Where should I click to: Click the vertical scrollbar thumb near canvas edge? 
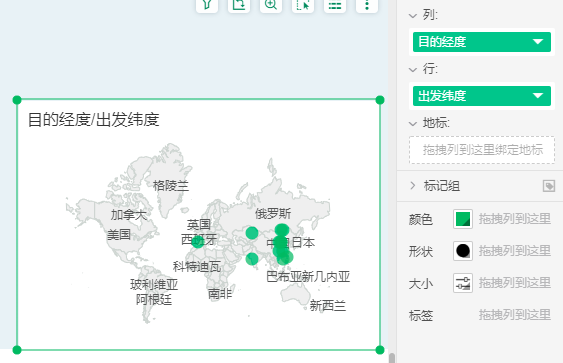click(392, 358)
